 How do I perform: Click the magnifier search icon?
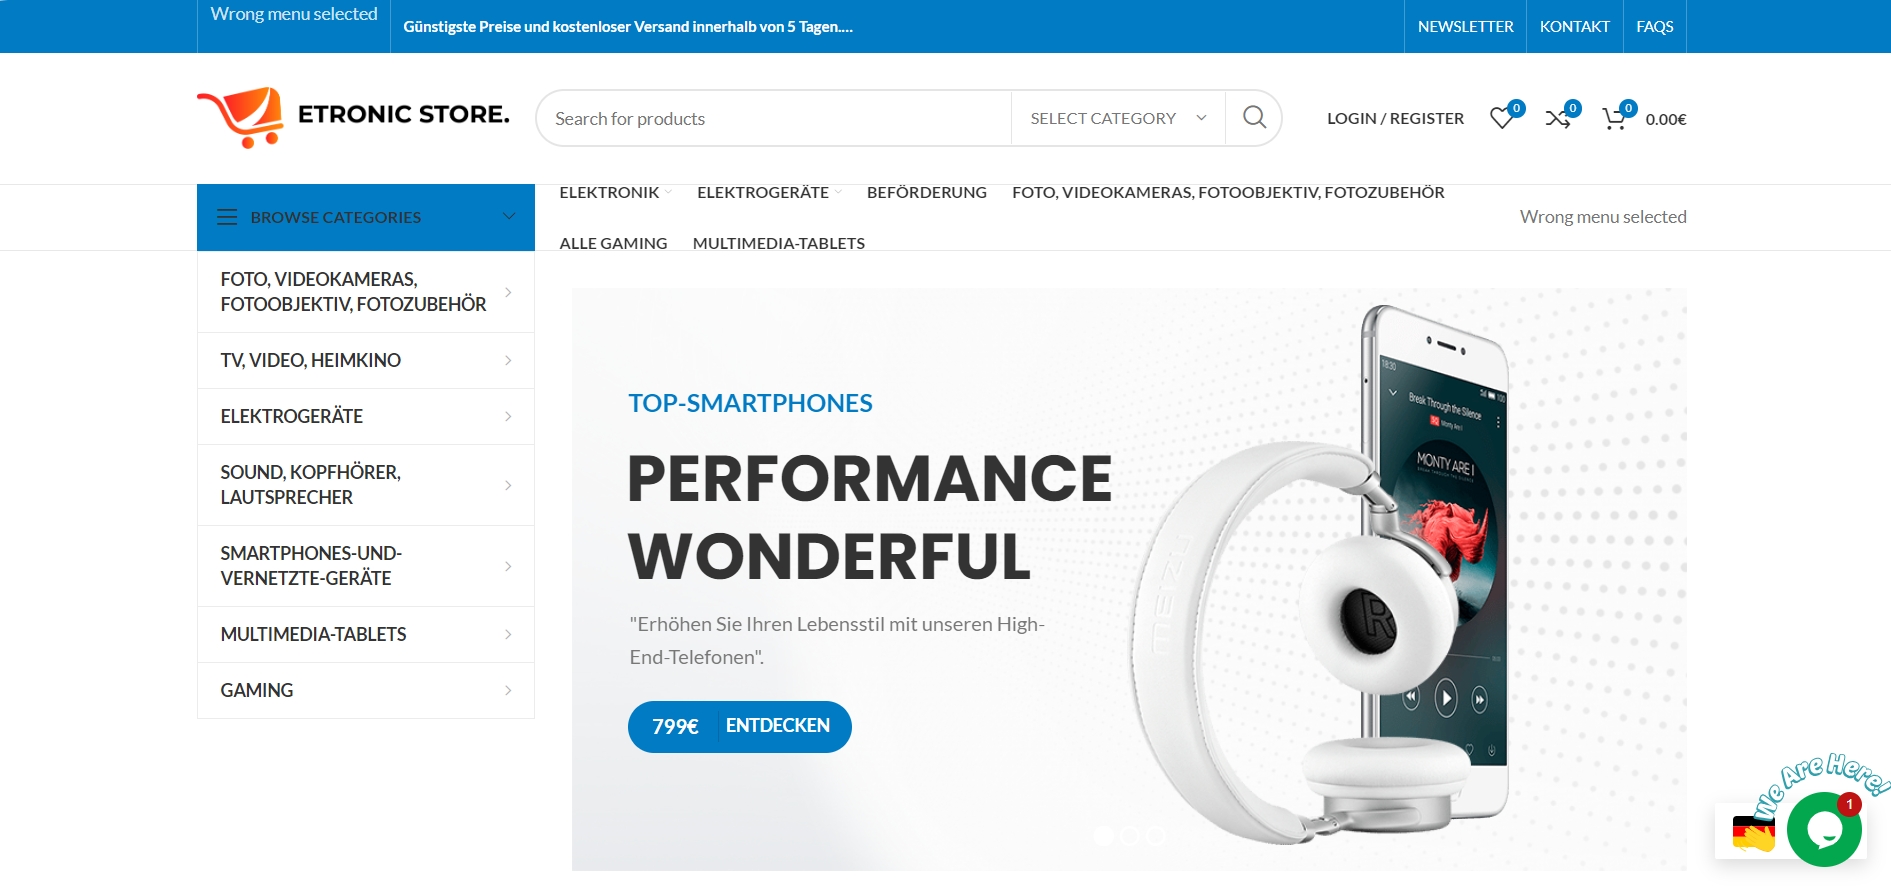[1254, 118]
